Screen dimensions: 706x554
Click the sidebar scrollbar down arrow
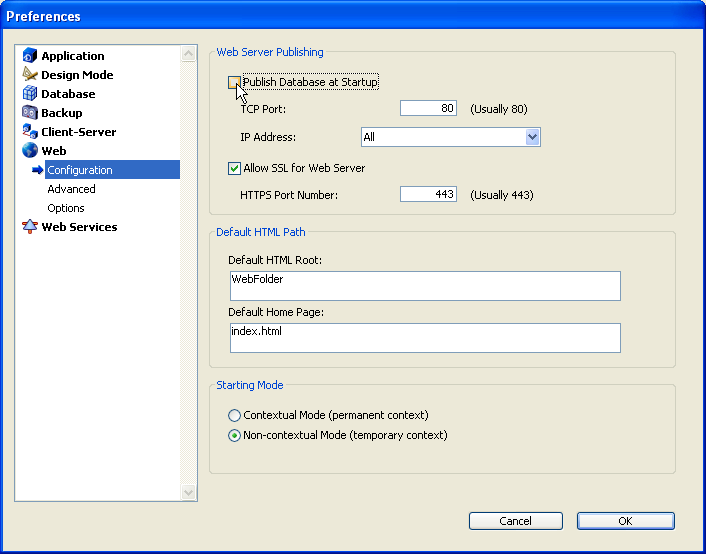click(x=189, y=492)
